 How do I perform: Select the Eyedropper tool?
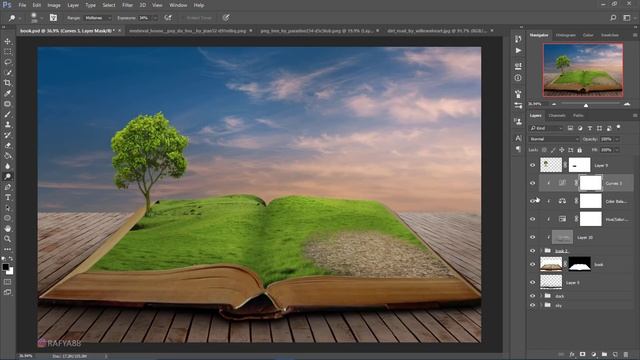(x=7, y=93)
